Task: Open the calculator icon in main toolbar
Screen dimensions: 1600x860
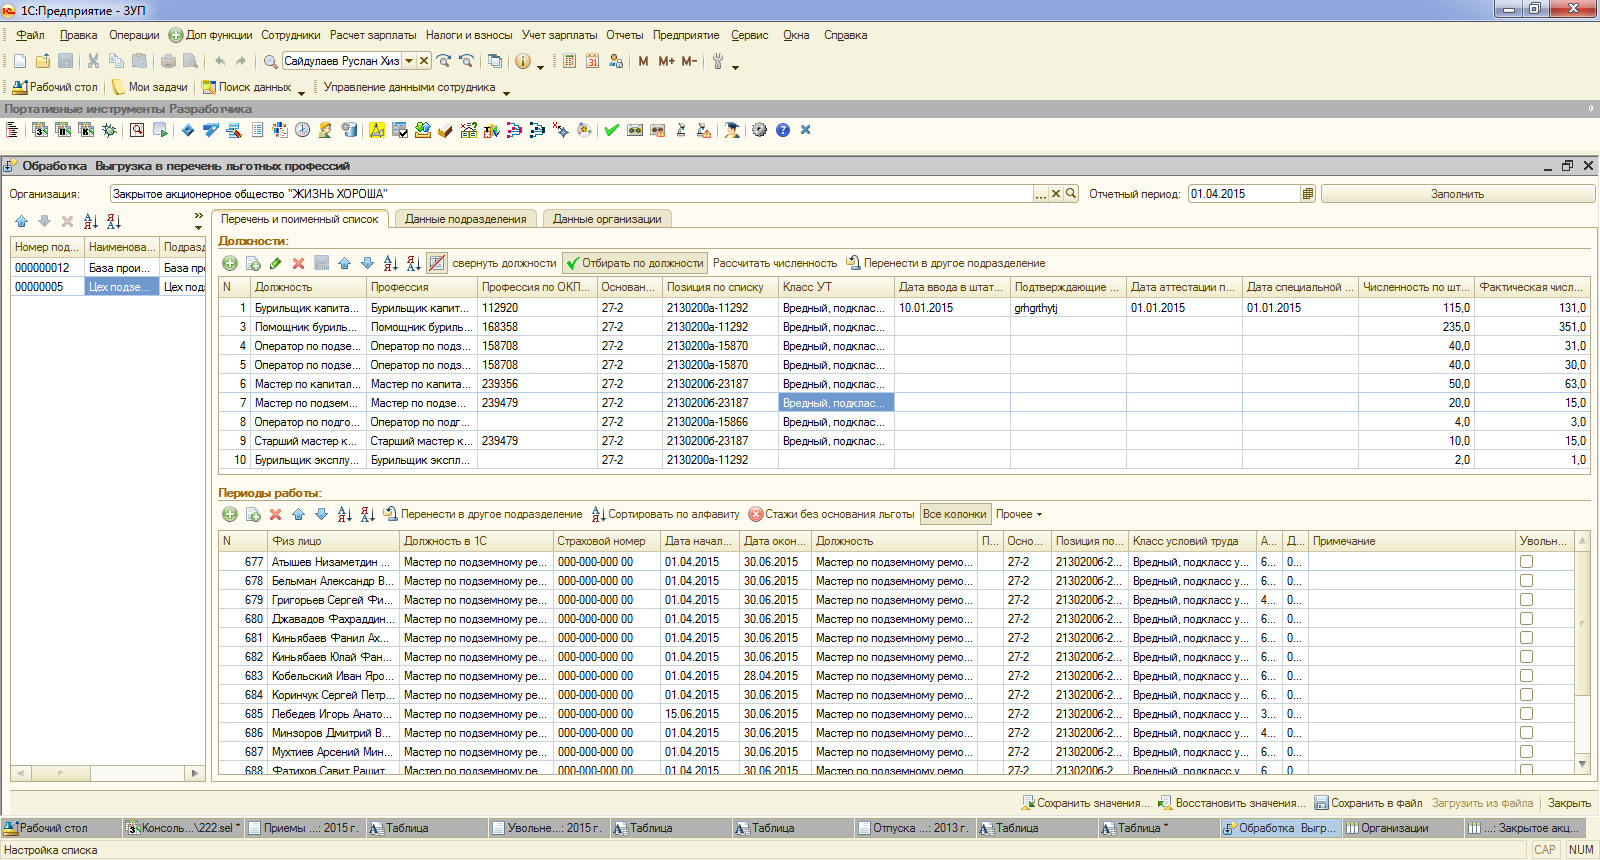Action: coord(569,61)
